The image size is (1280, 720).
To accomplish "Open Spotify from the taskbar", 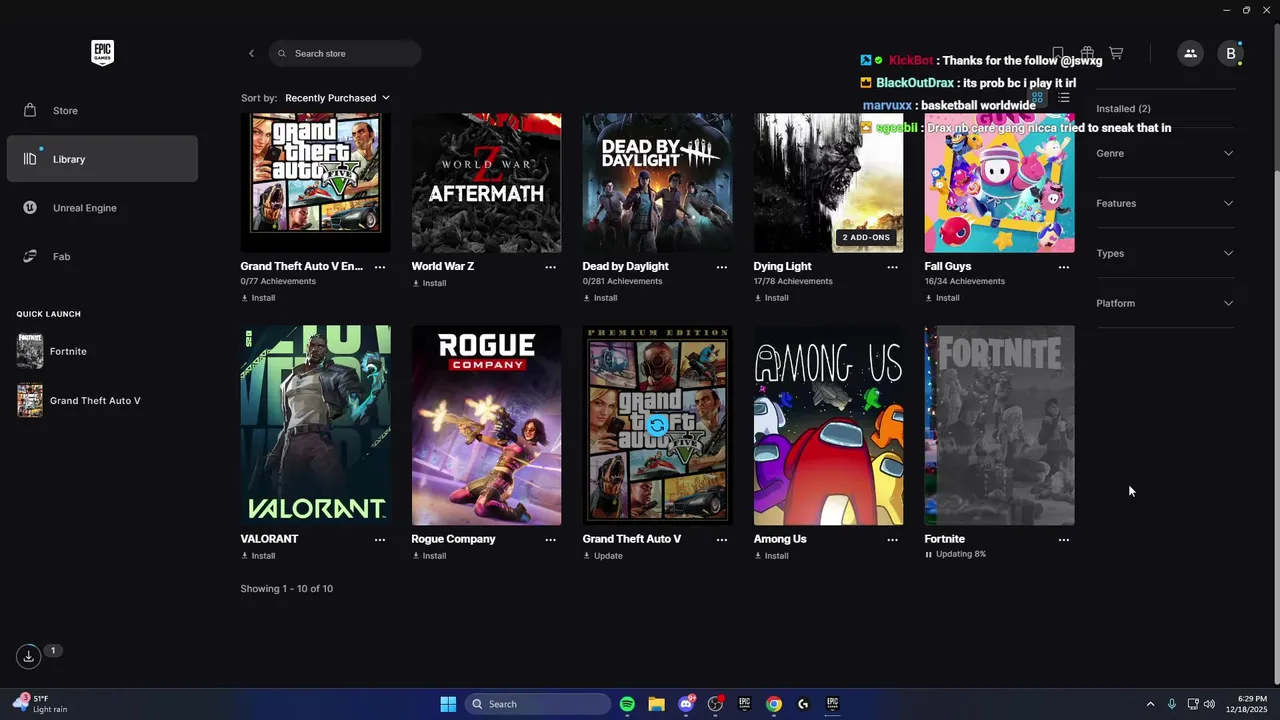I will [x=627, y=704].
